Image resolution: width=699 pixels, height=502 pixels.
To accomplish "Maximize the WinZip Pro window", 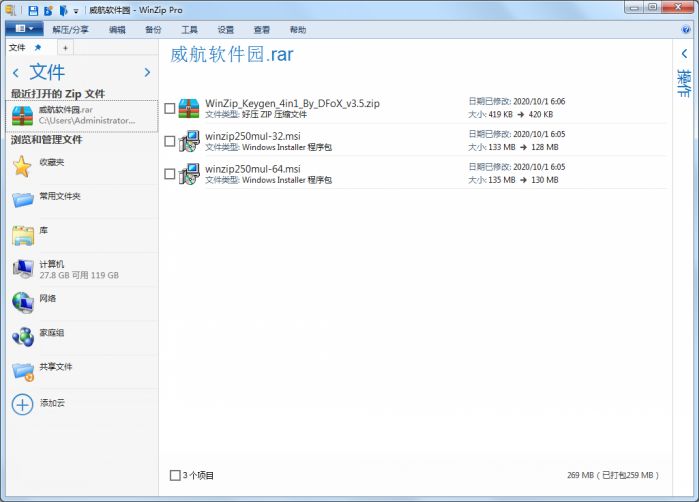I will [x=652, y=8].
